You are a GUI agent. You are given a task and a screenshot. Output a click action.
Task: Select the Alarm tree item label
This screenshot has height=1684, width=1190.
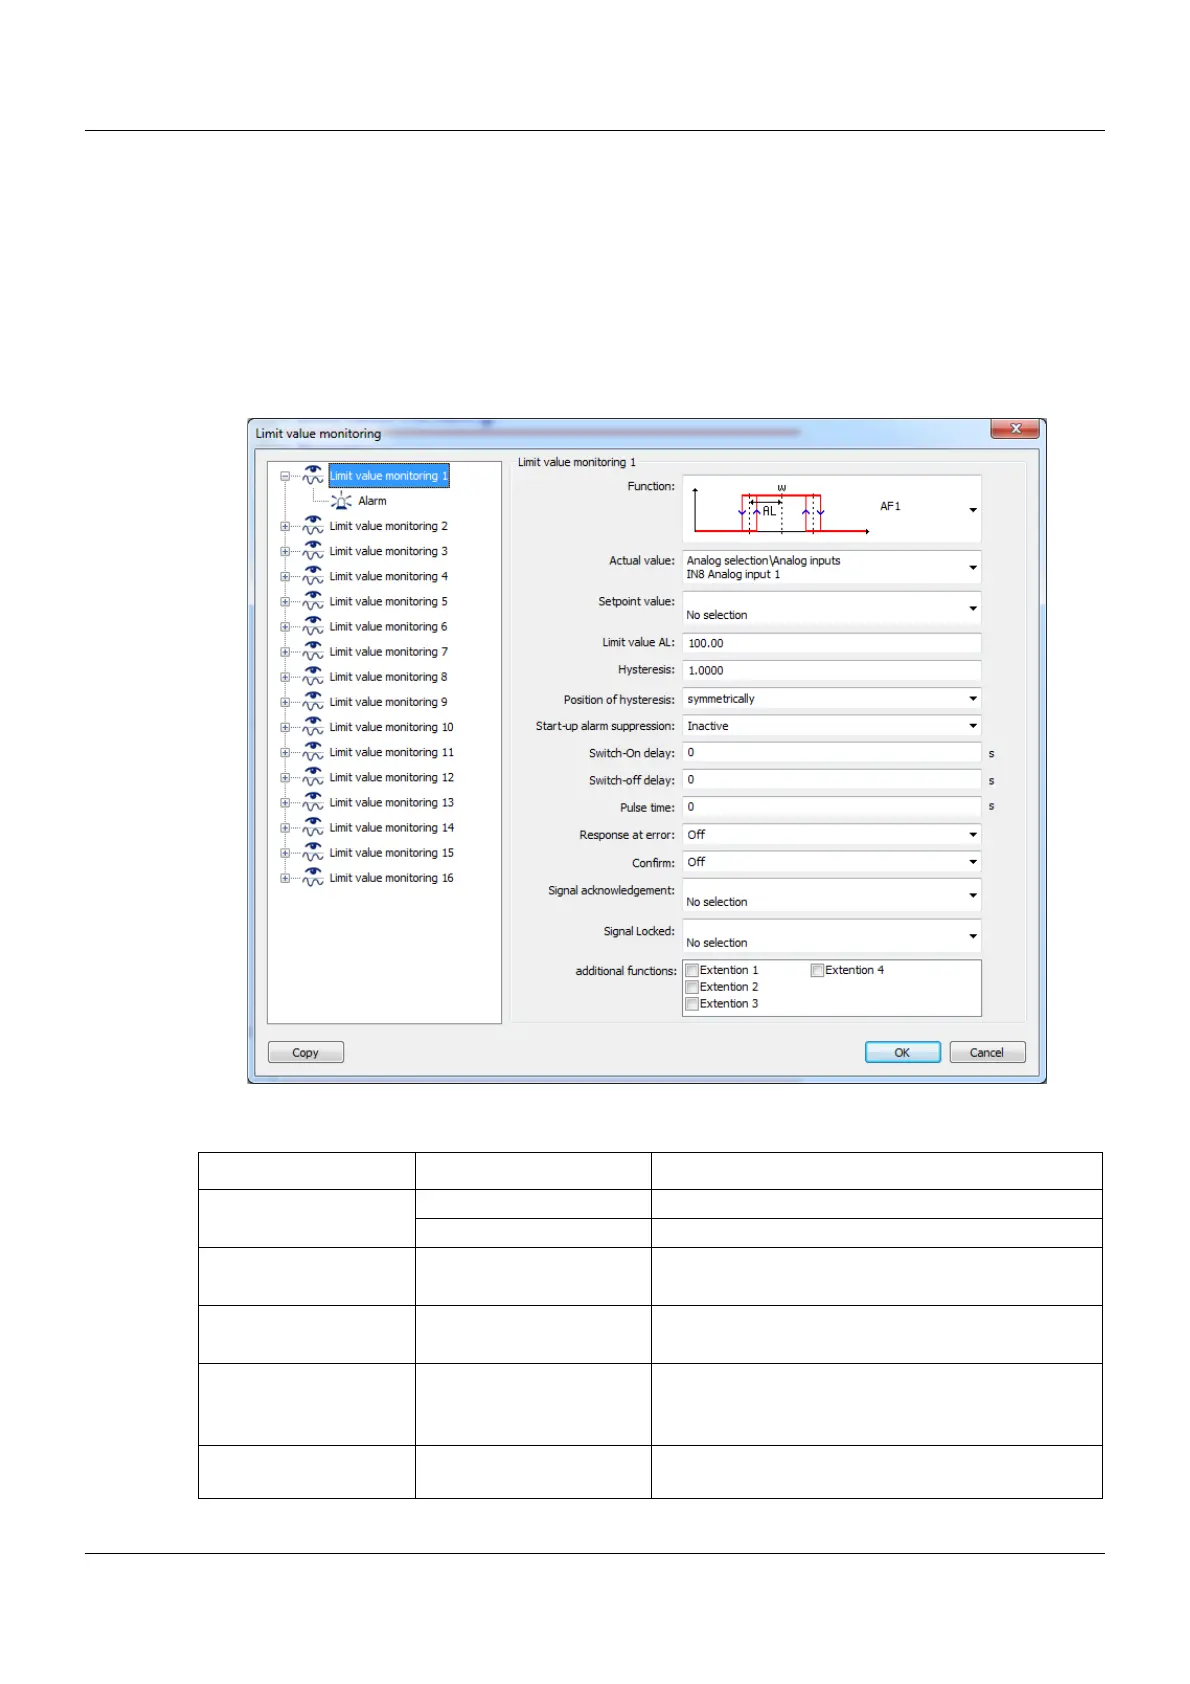pos(372,501)
